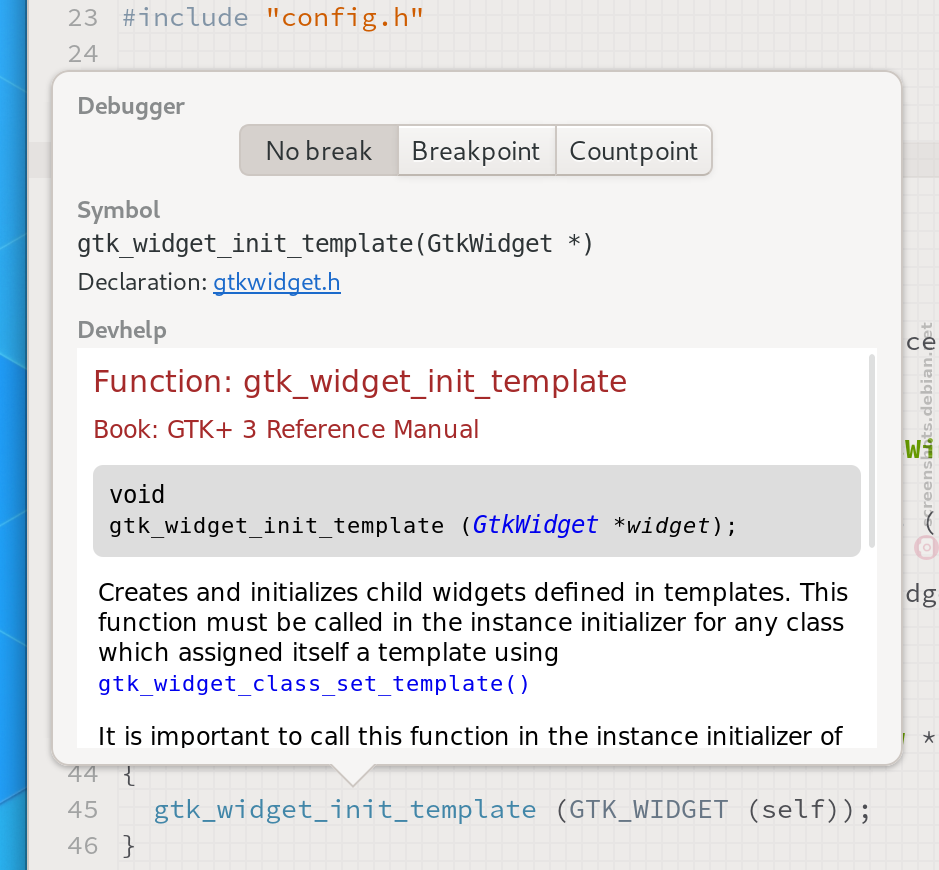Screen dimensions: 939x870
Task: Choose the Countpoint debugger option
Action: (634, 150)
